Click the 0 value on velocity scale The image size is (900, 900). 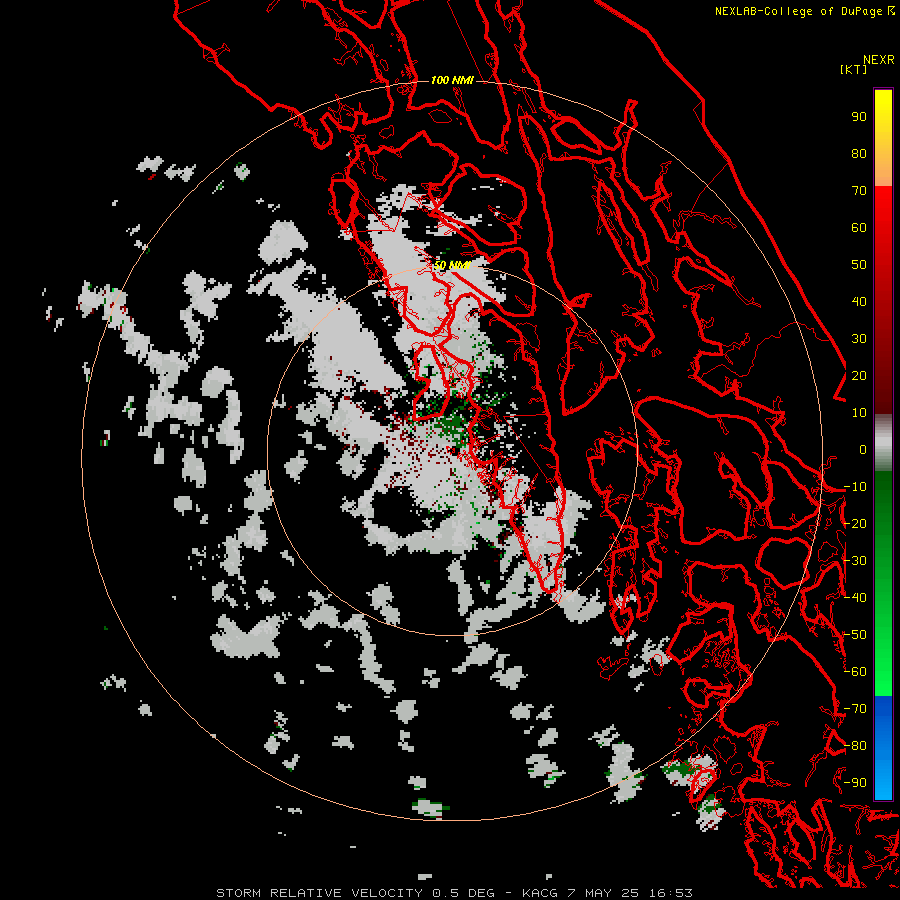(x=863, y=450)
